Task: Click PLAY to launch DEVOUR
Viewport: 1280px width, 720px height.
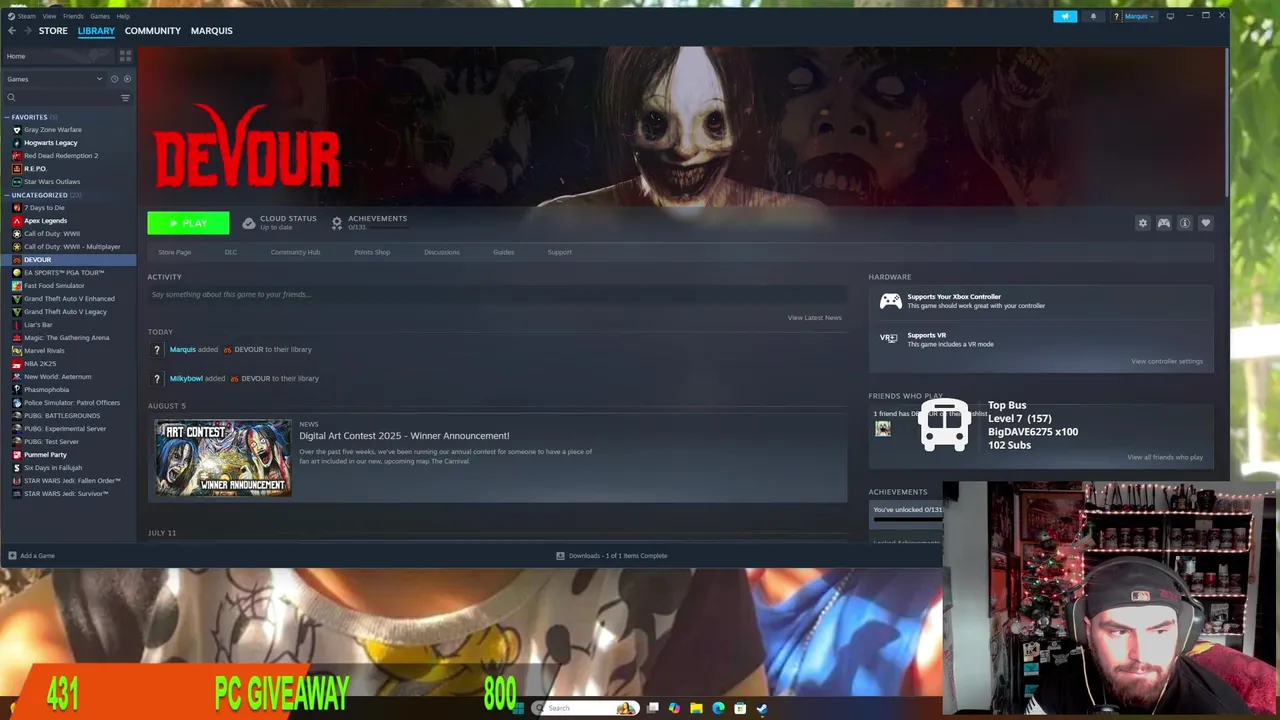Action: (188, 223)
